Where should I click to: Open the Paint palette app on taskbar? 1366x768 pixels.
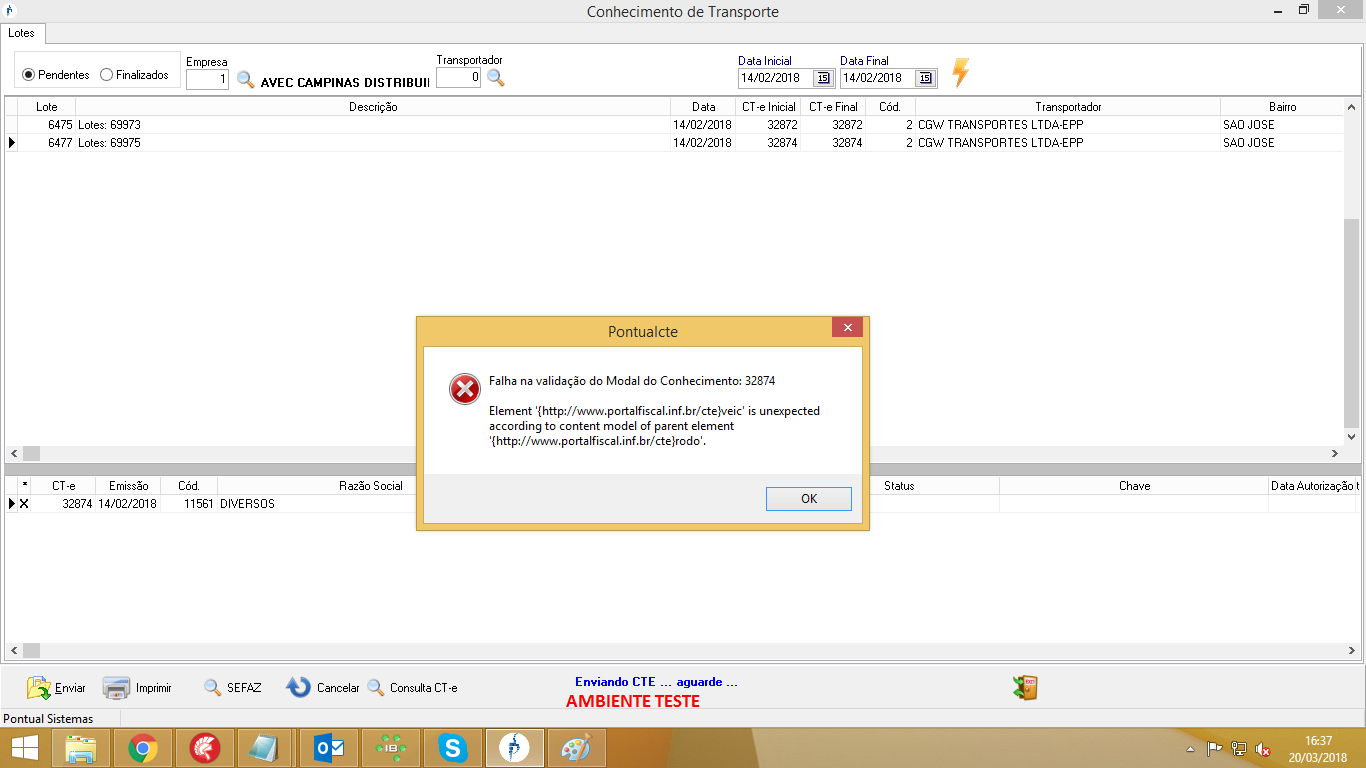576,748
